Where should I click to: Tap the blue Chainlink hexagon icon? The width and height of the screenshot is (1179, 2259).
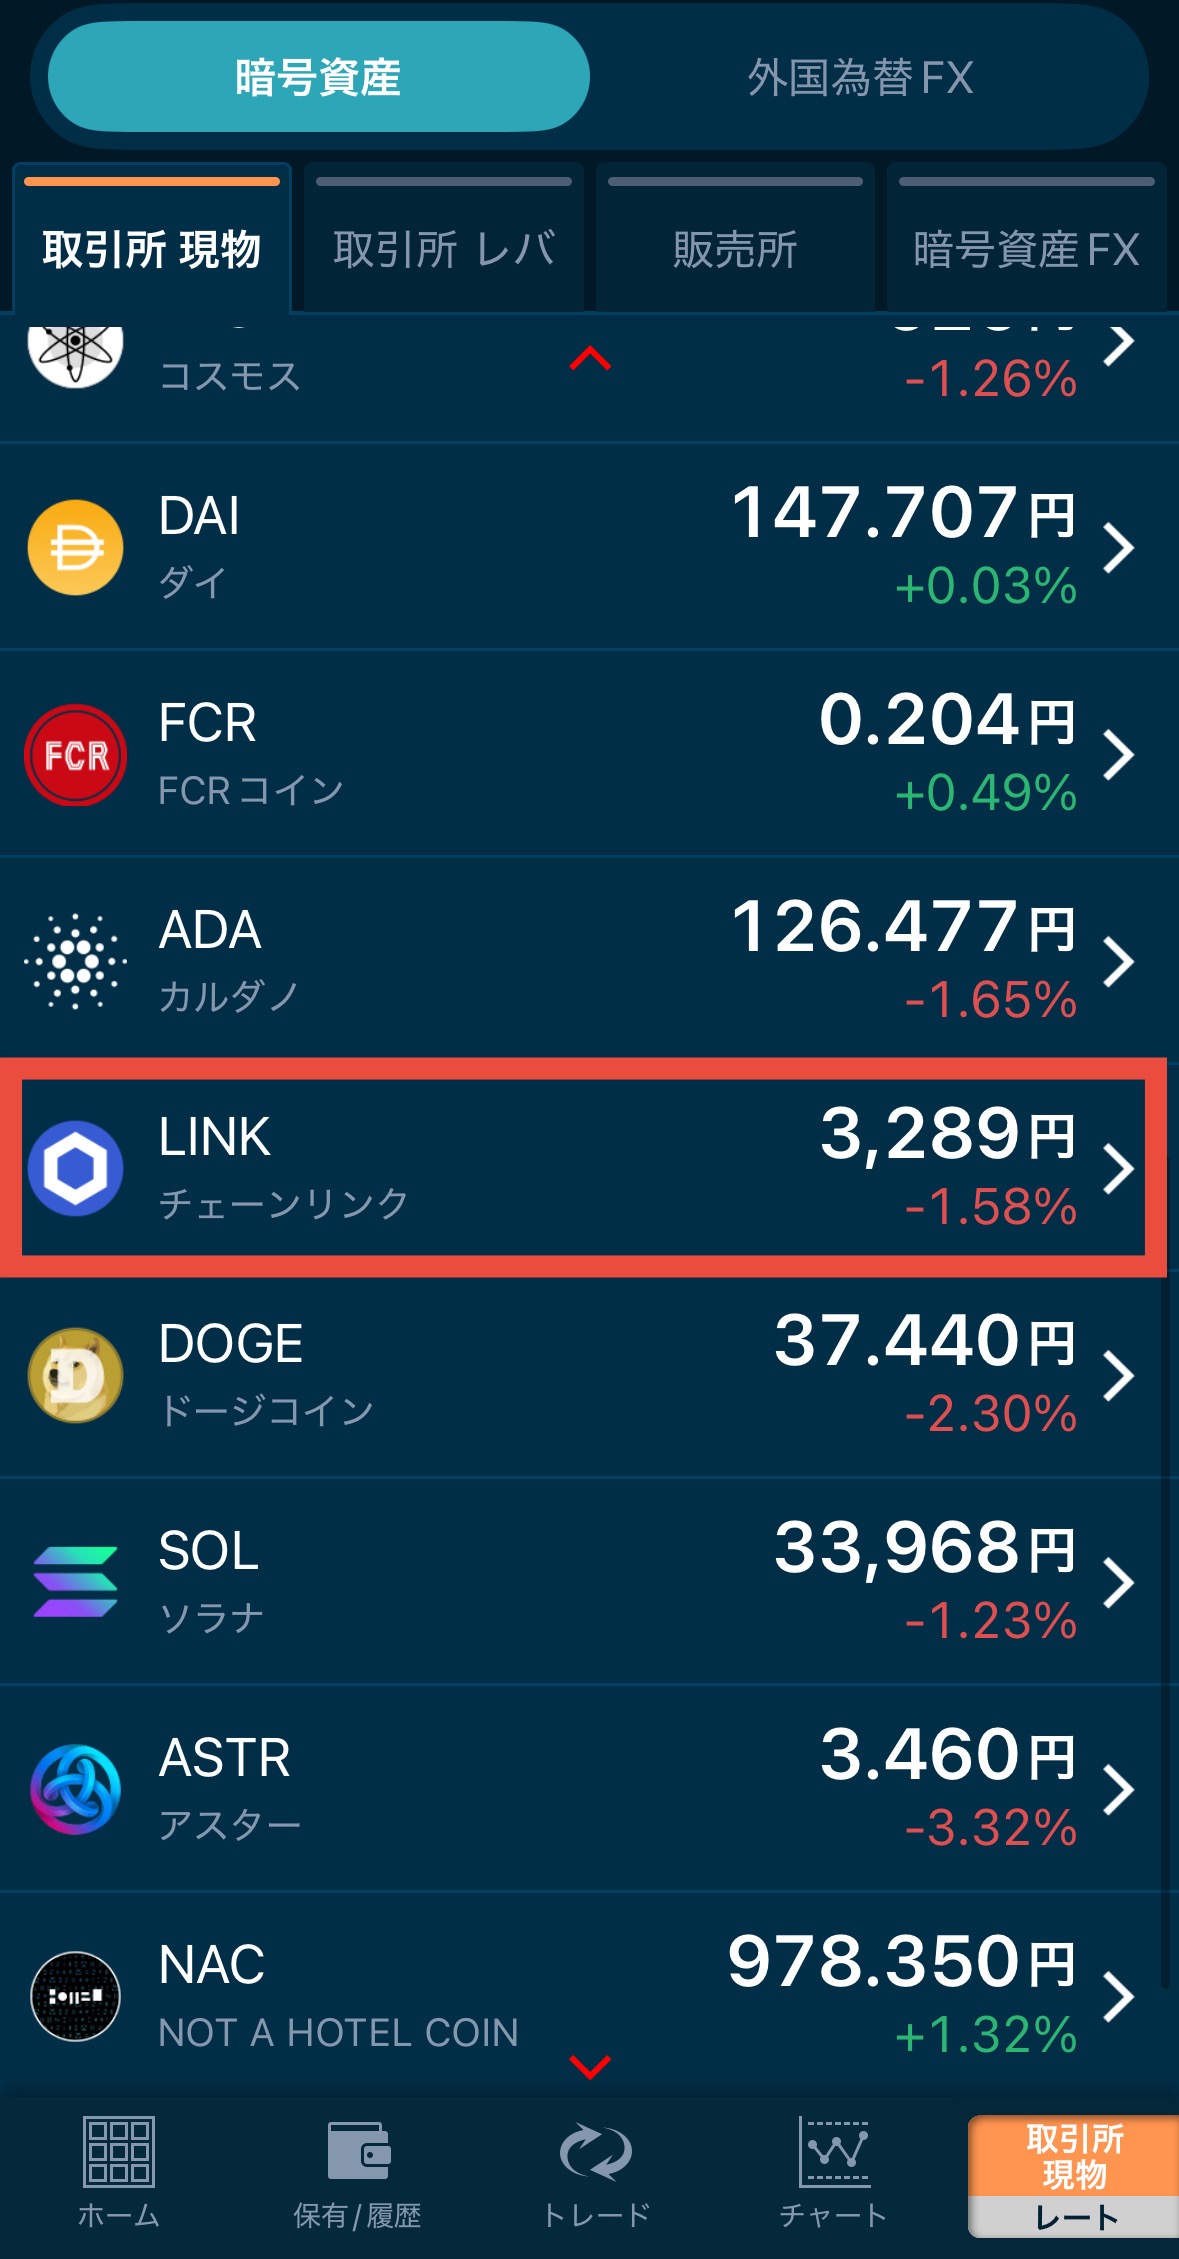(x=75, y=1168)
